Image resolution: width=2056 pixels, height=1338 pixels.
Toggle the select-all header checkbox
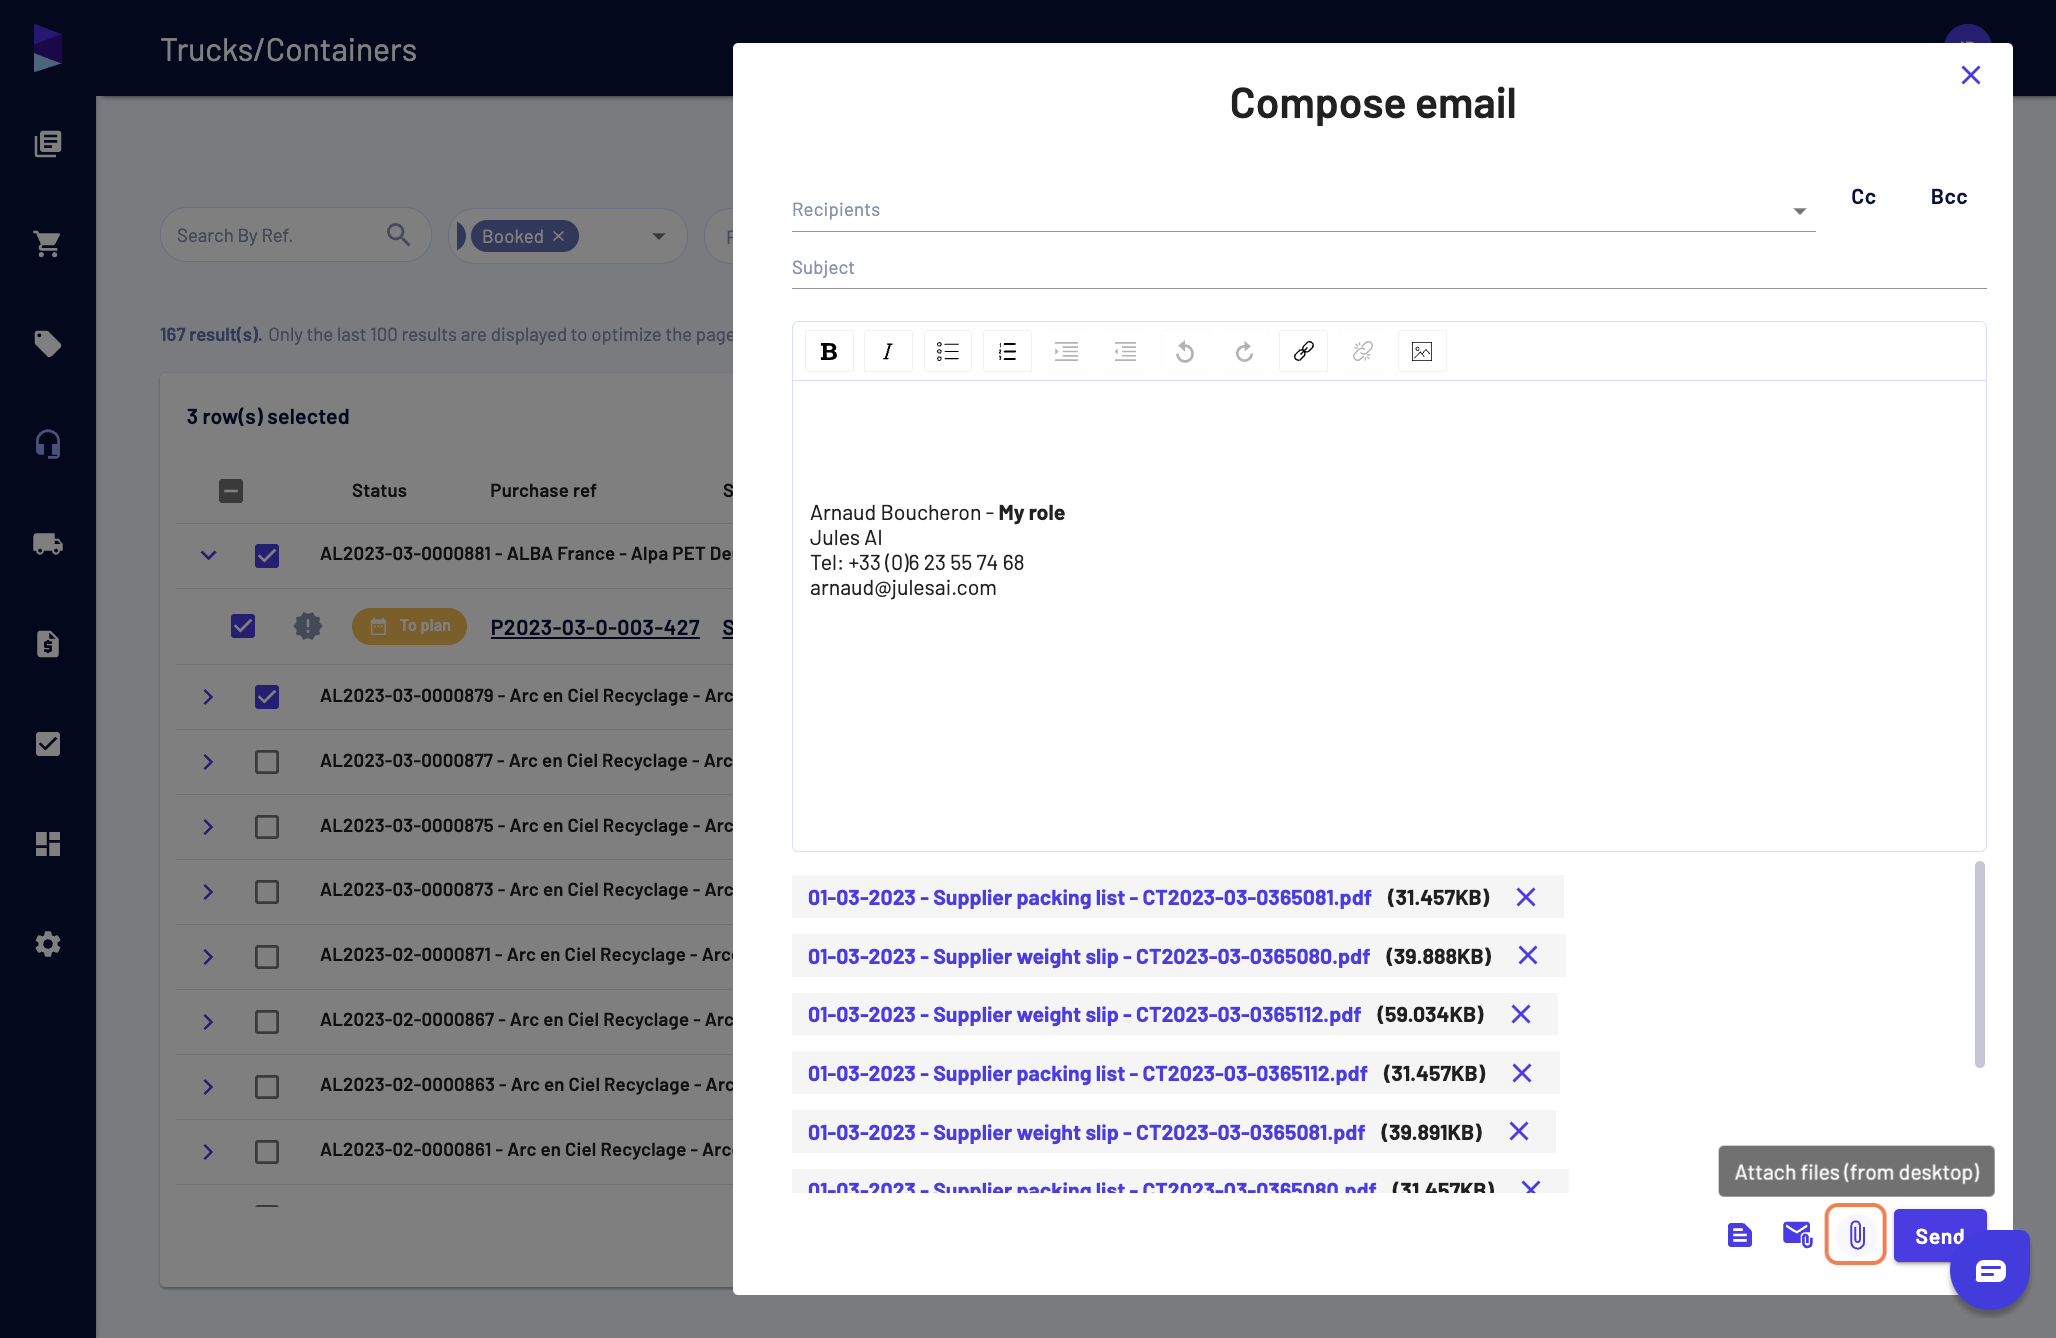coord(231,491)
